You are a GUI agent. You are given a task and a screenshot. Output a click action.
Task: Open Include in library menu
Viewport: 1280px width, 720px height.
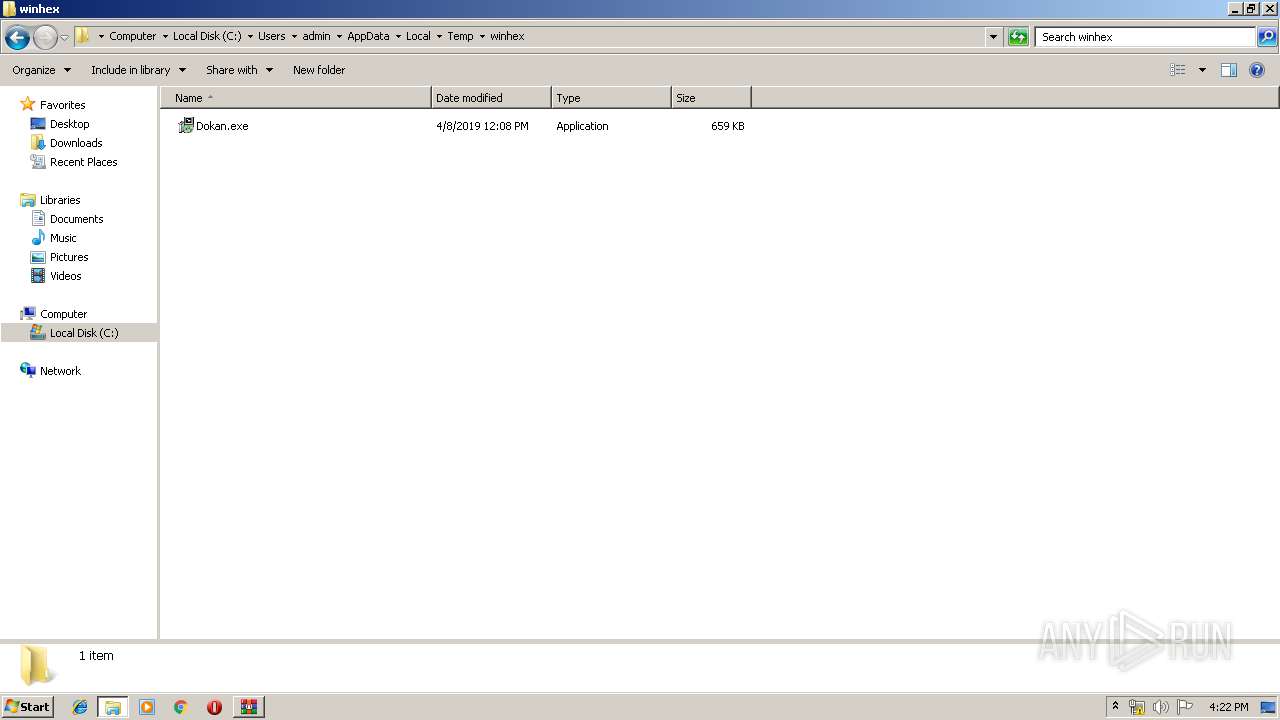pyautogui.click(x=138, y=70)
